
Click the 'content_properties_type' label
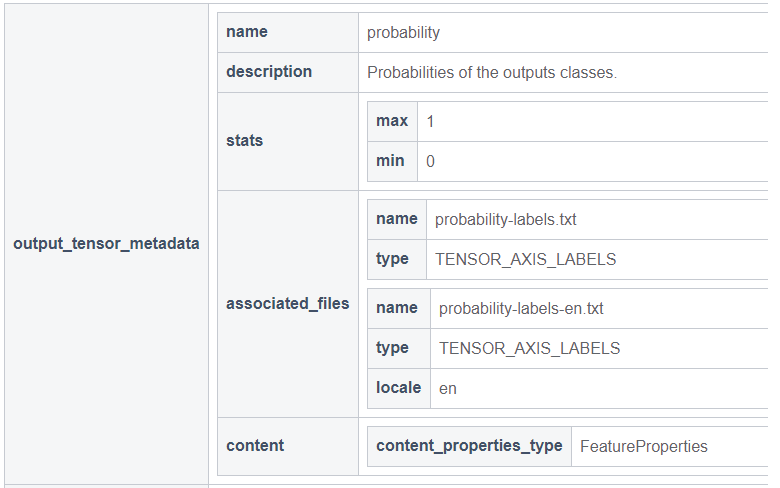tap(469, 446)
